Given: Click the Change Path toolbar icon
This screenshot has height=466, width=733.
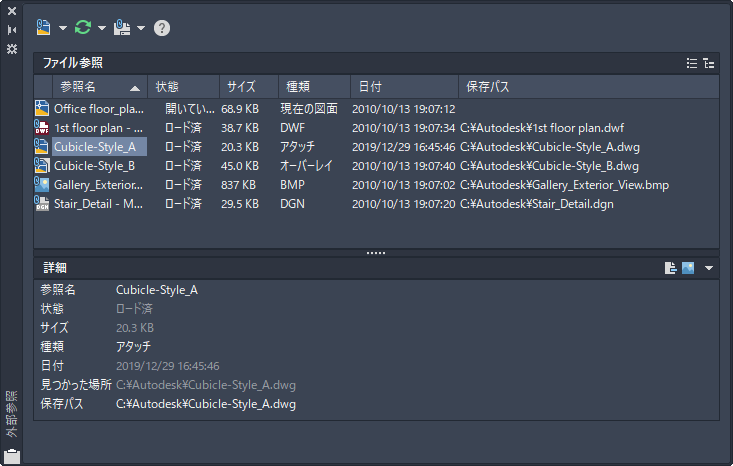Looking at the screenshot, I should point(122,28).
